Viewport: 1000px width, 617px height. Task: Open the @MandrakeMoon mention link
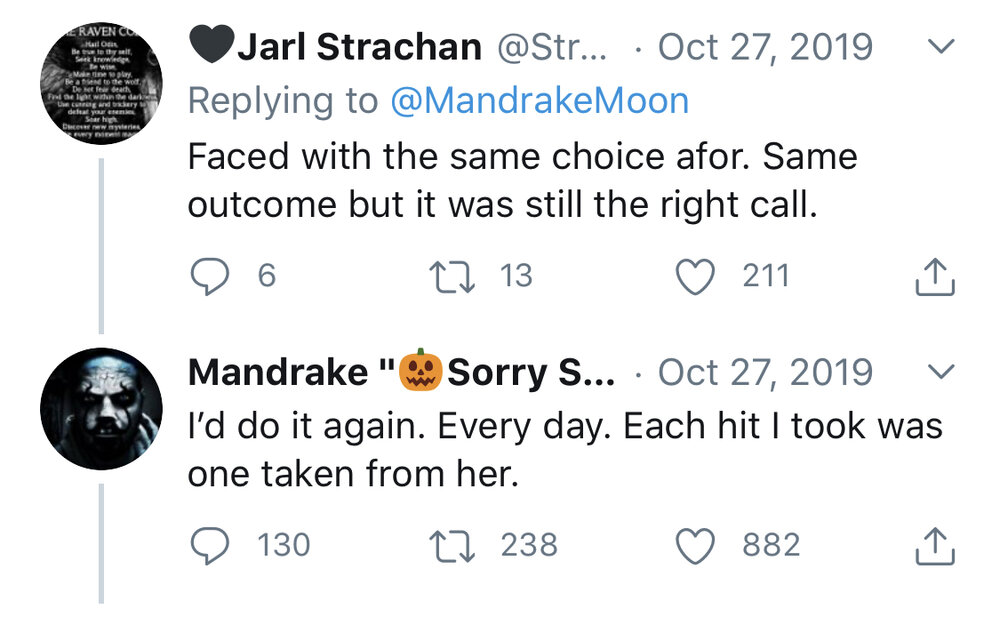(x=539, y=100)
